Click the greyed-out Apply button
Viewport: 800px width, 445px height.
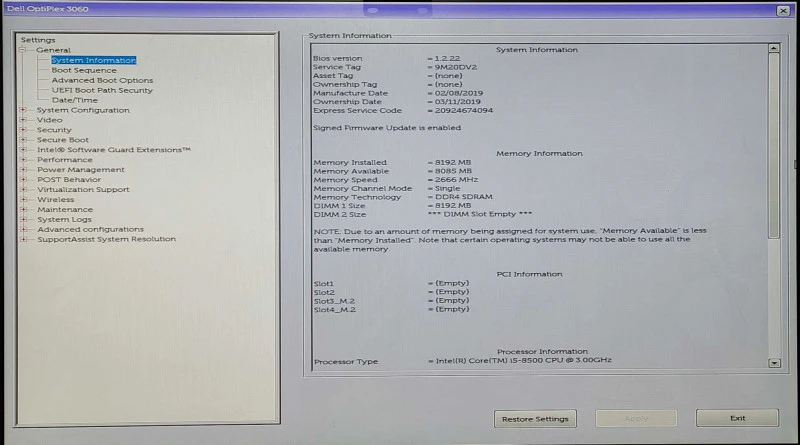point(636,418)
